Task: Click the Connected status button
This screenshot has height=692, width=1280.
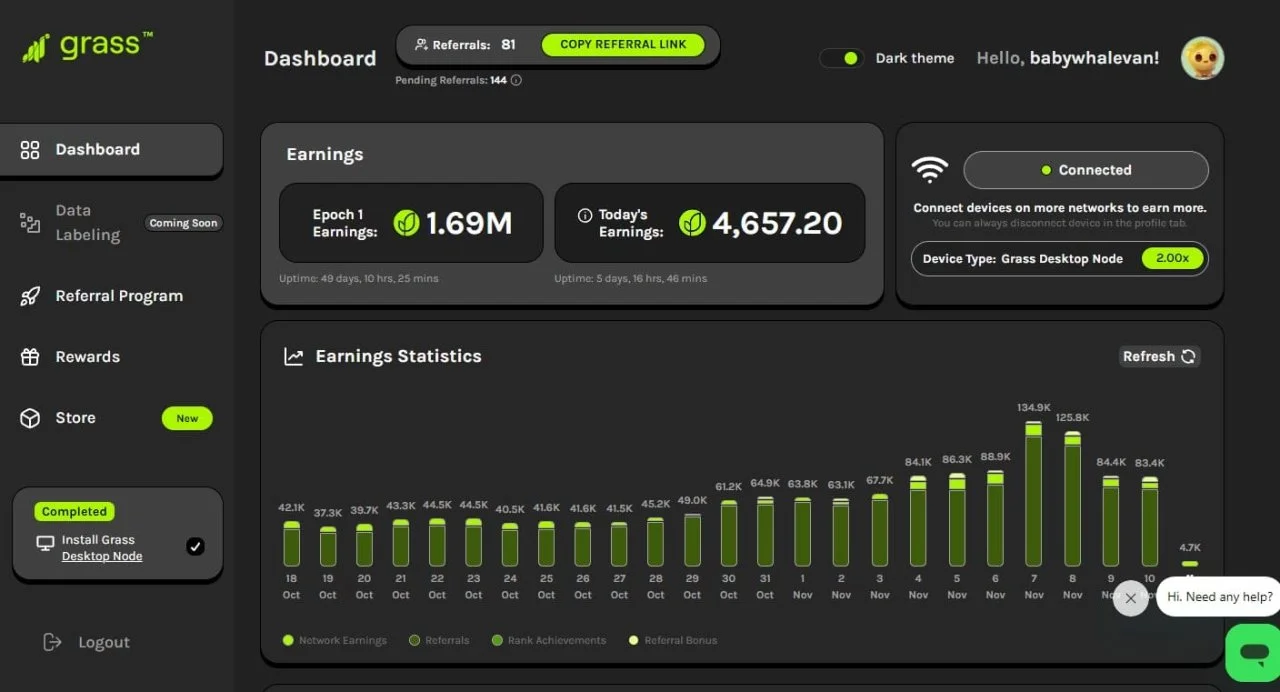Action: tap(1086, 170)
